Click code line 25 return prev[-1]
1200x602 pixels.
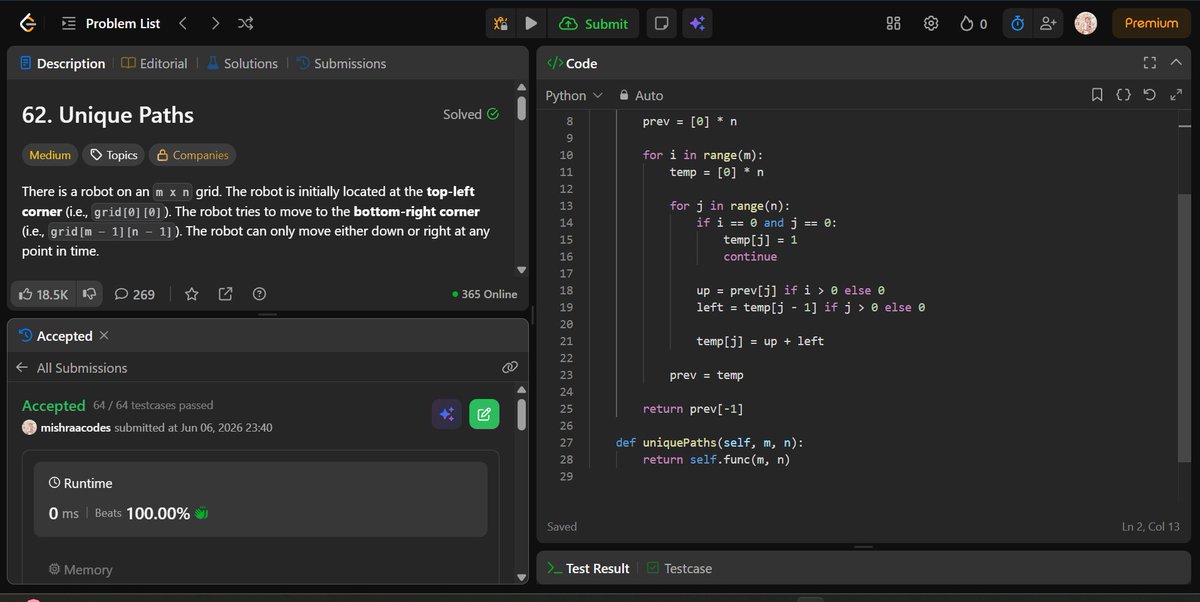tap(693, 409)
